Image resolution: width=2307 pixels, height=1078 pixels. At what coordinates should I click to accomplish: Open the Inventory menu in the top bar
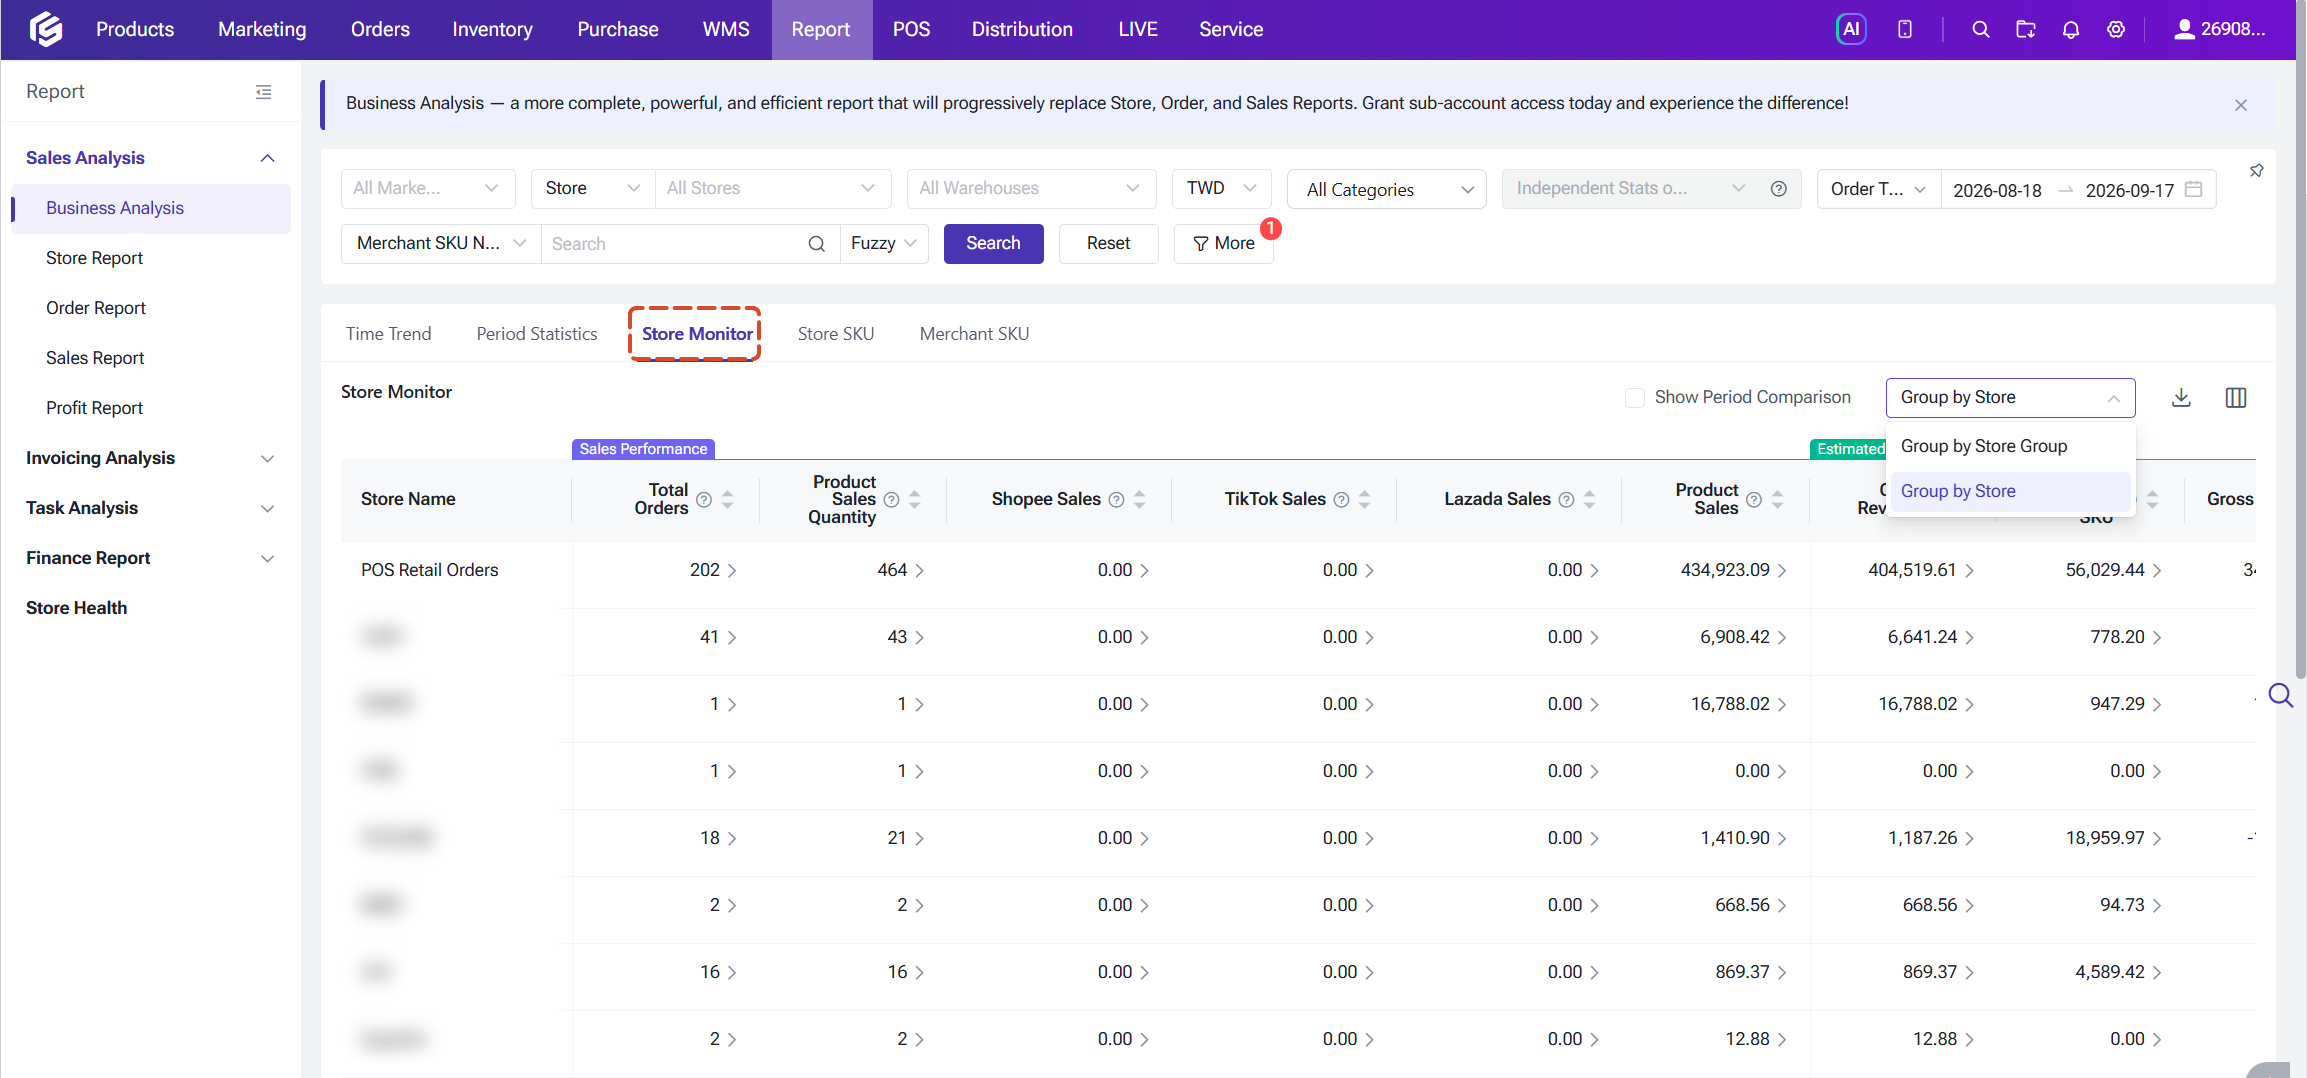(492, 29)
